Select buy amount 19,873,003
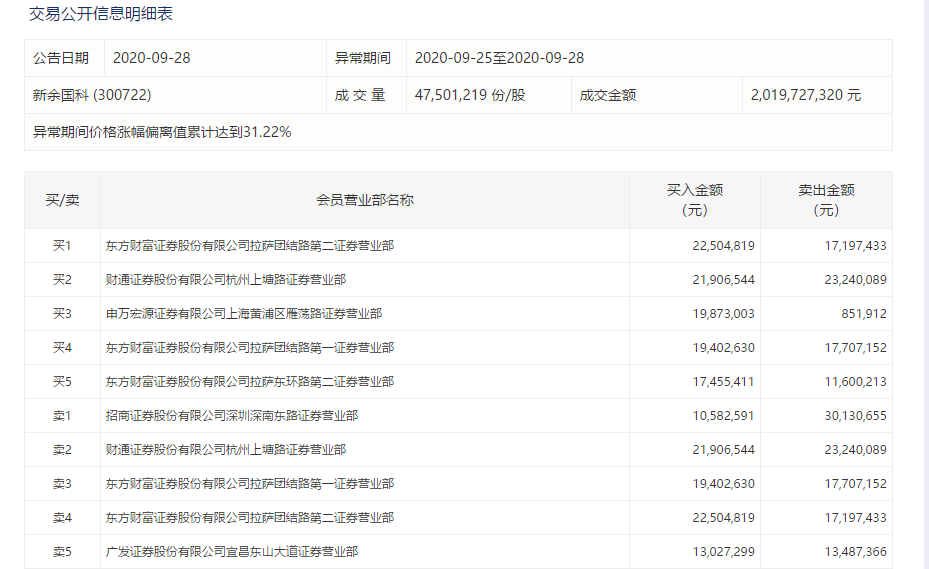Image resolution: width=929 pixels, height=569 pixels. pos(723,314)
